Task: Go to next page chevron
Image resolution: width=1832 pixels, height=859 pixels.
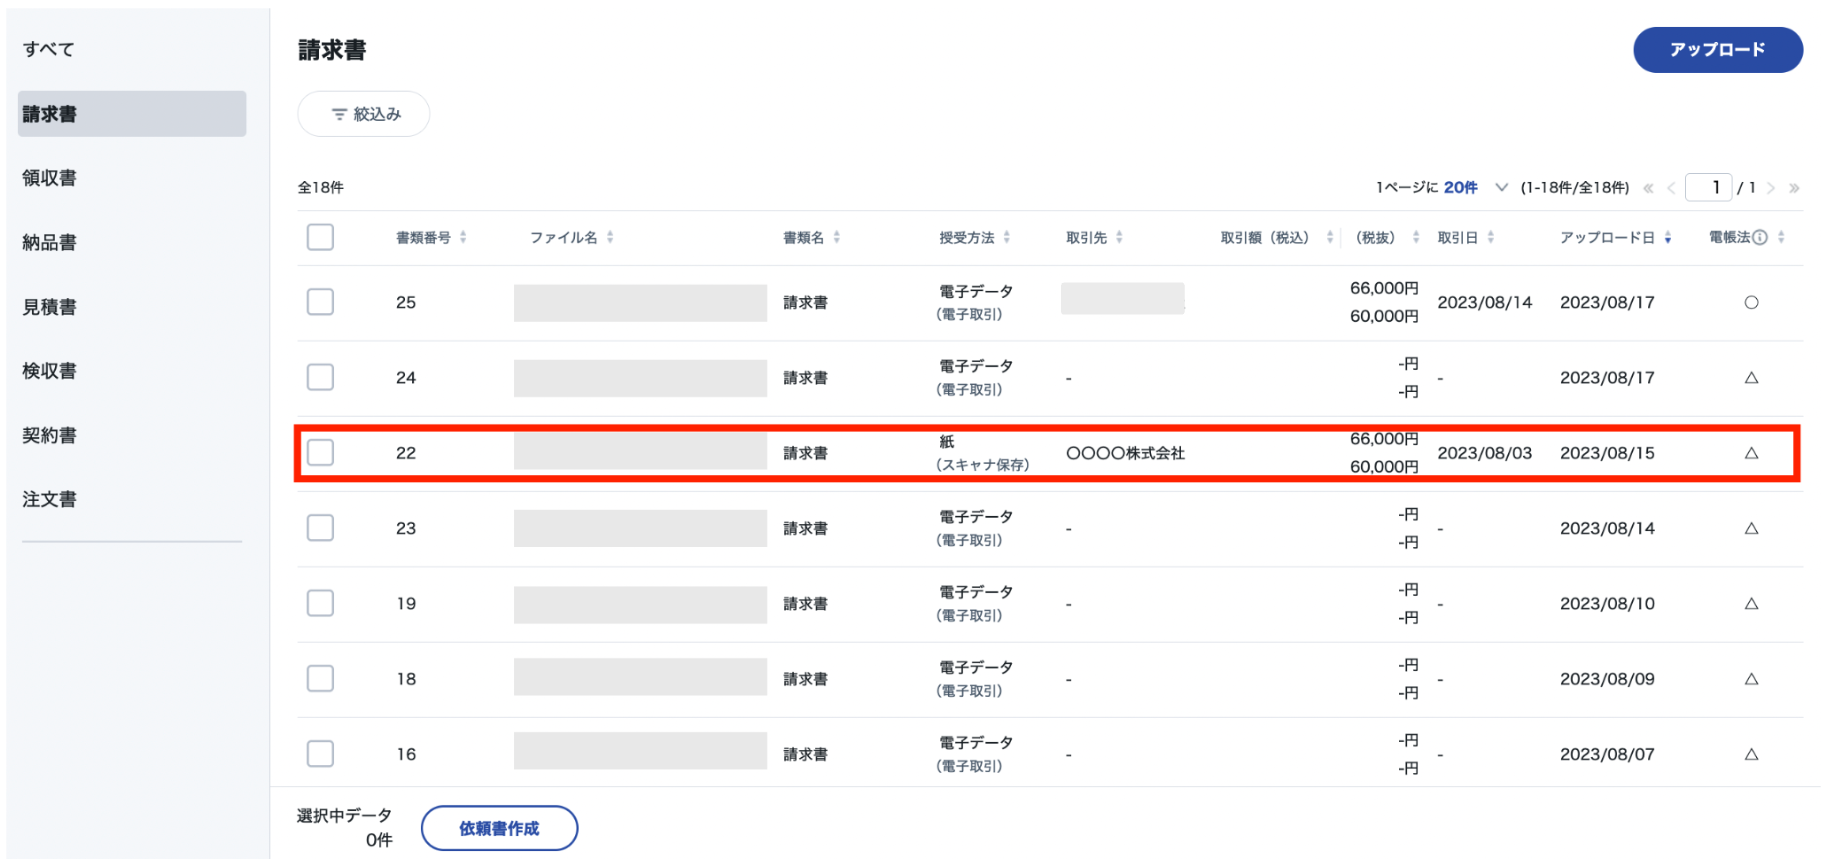Action: [1771, 188]
